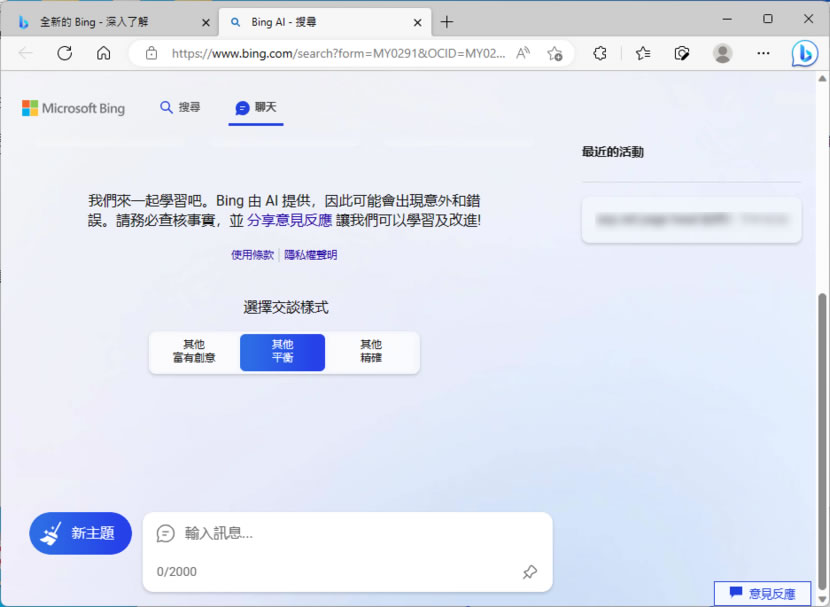
Task: Open the Collections icon
Action: 682,53
